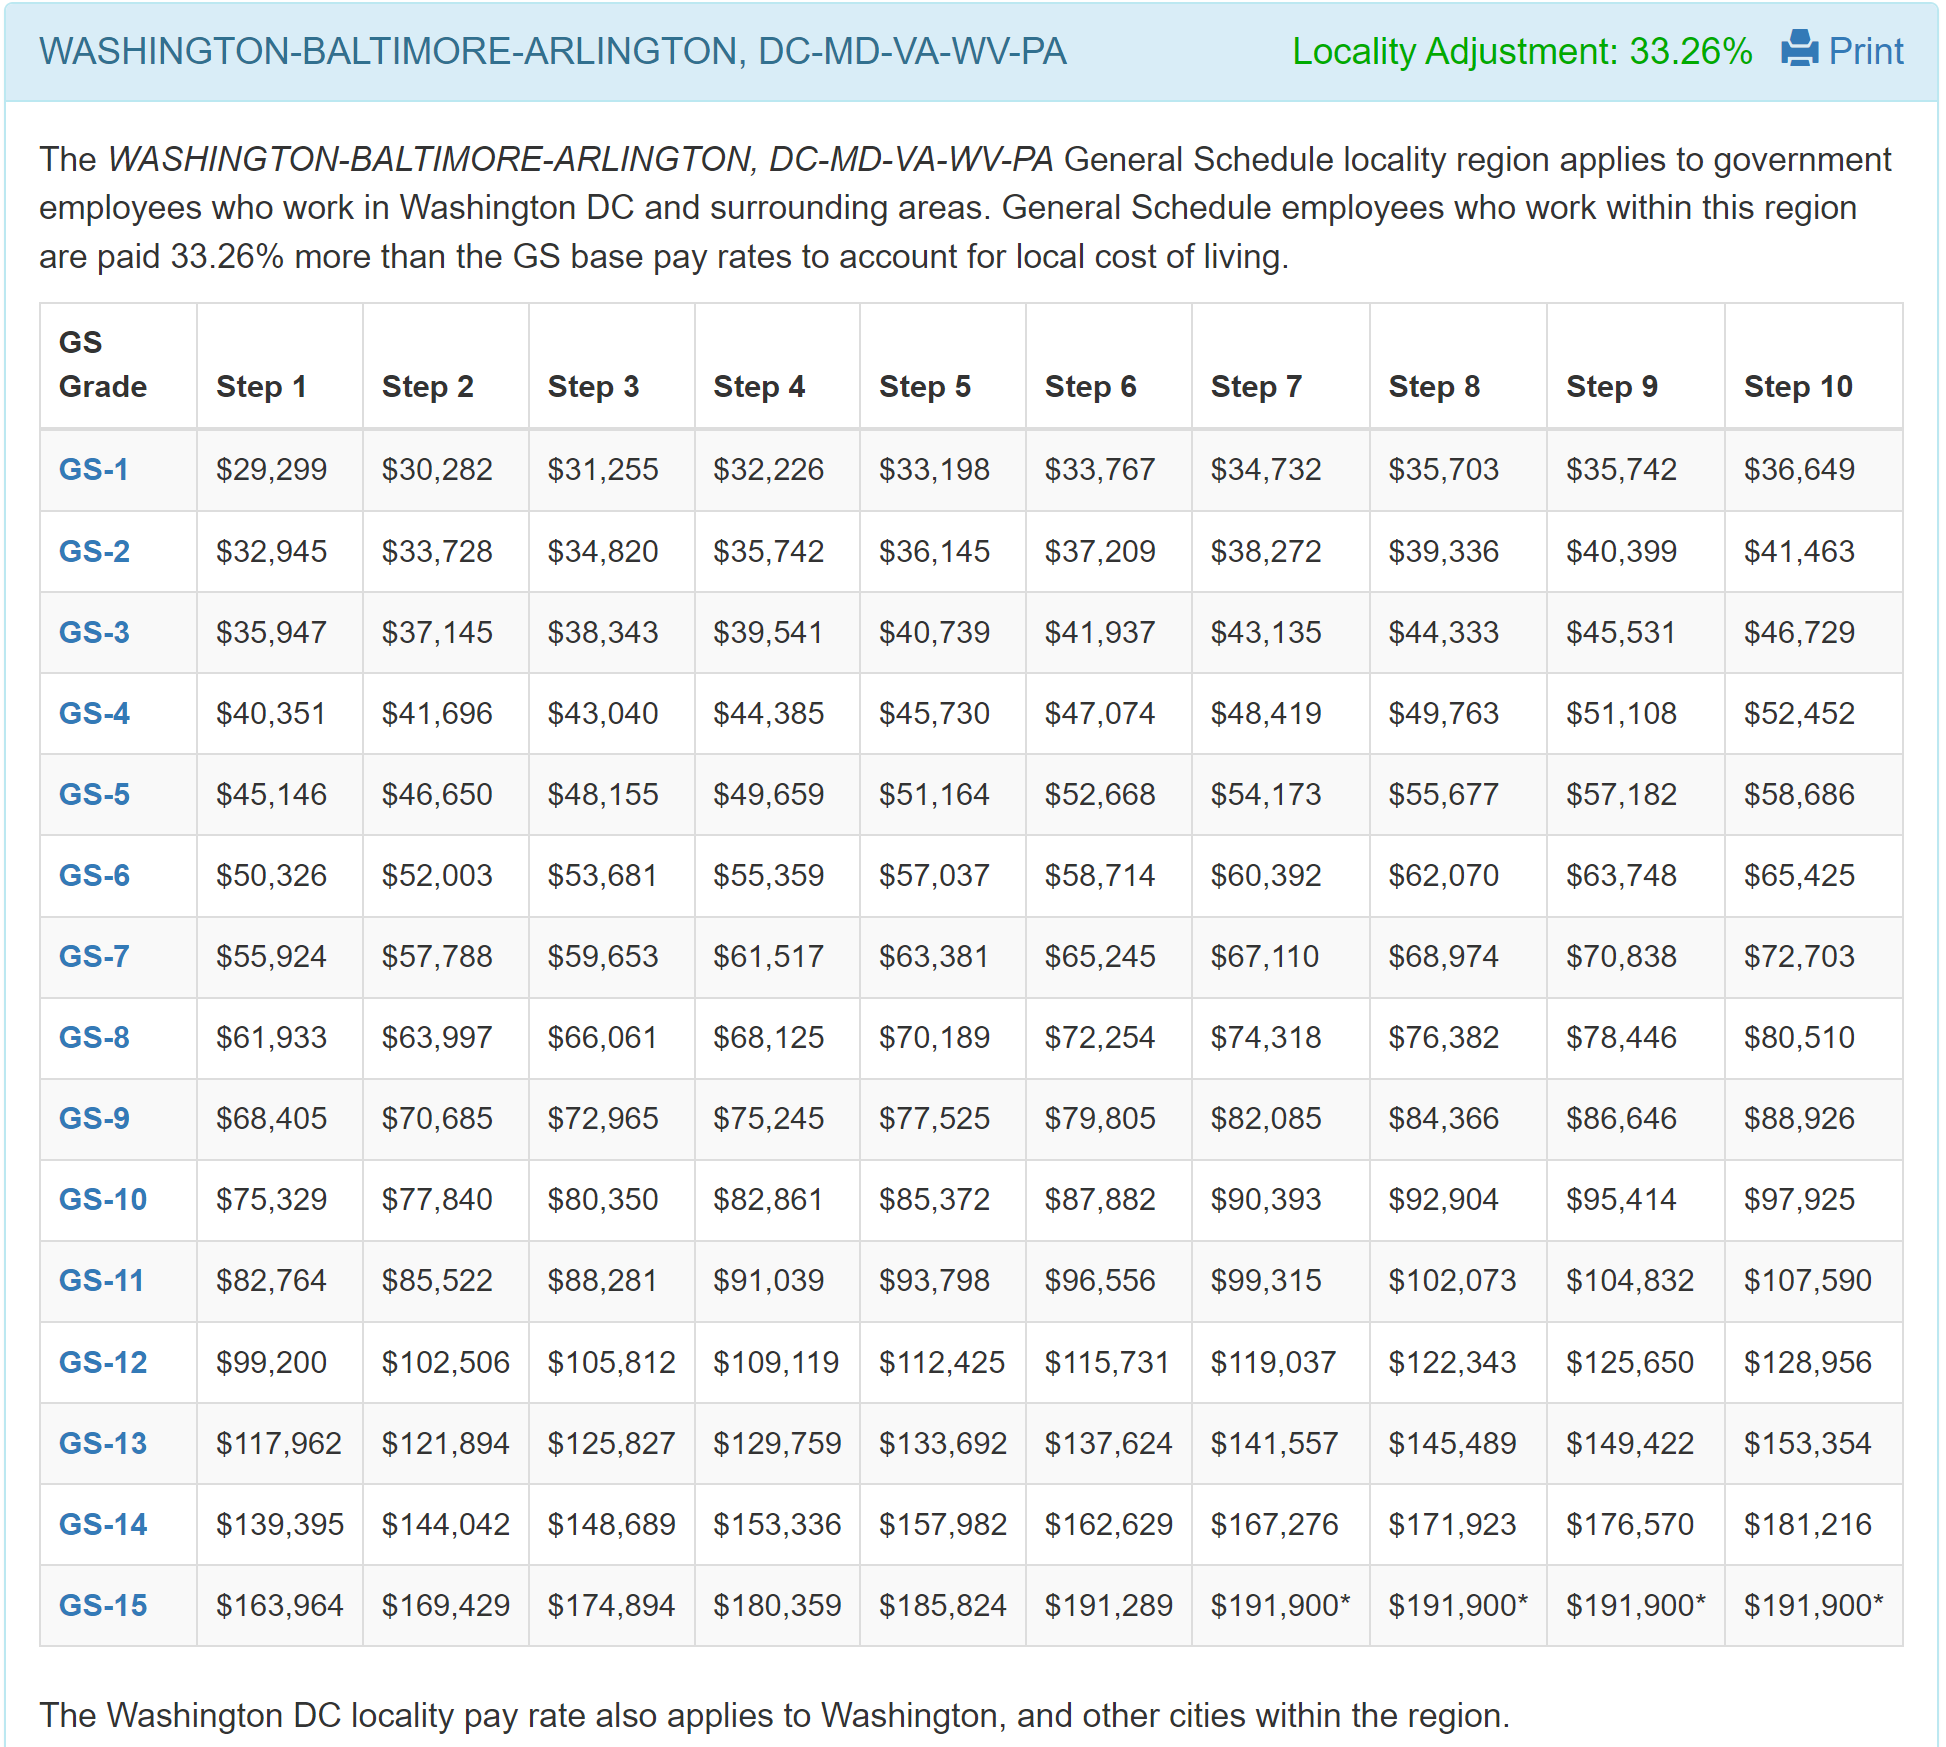Viewport: 1946px width, 1747px height.
Task: Open the GS-8 grade link
Action: [94, 1037]
